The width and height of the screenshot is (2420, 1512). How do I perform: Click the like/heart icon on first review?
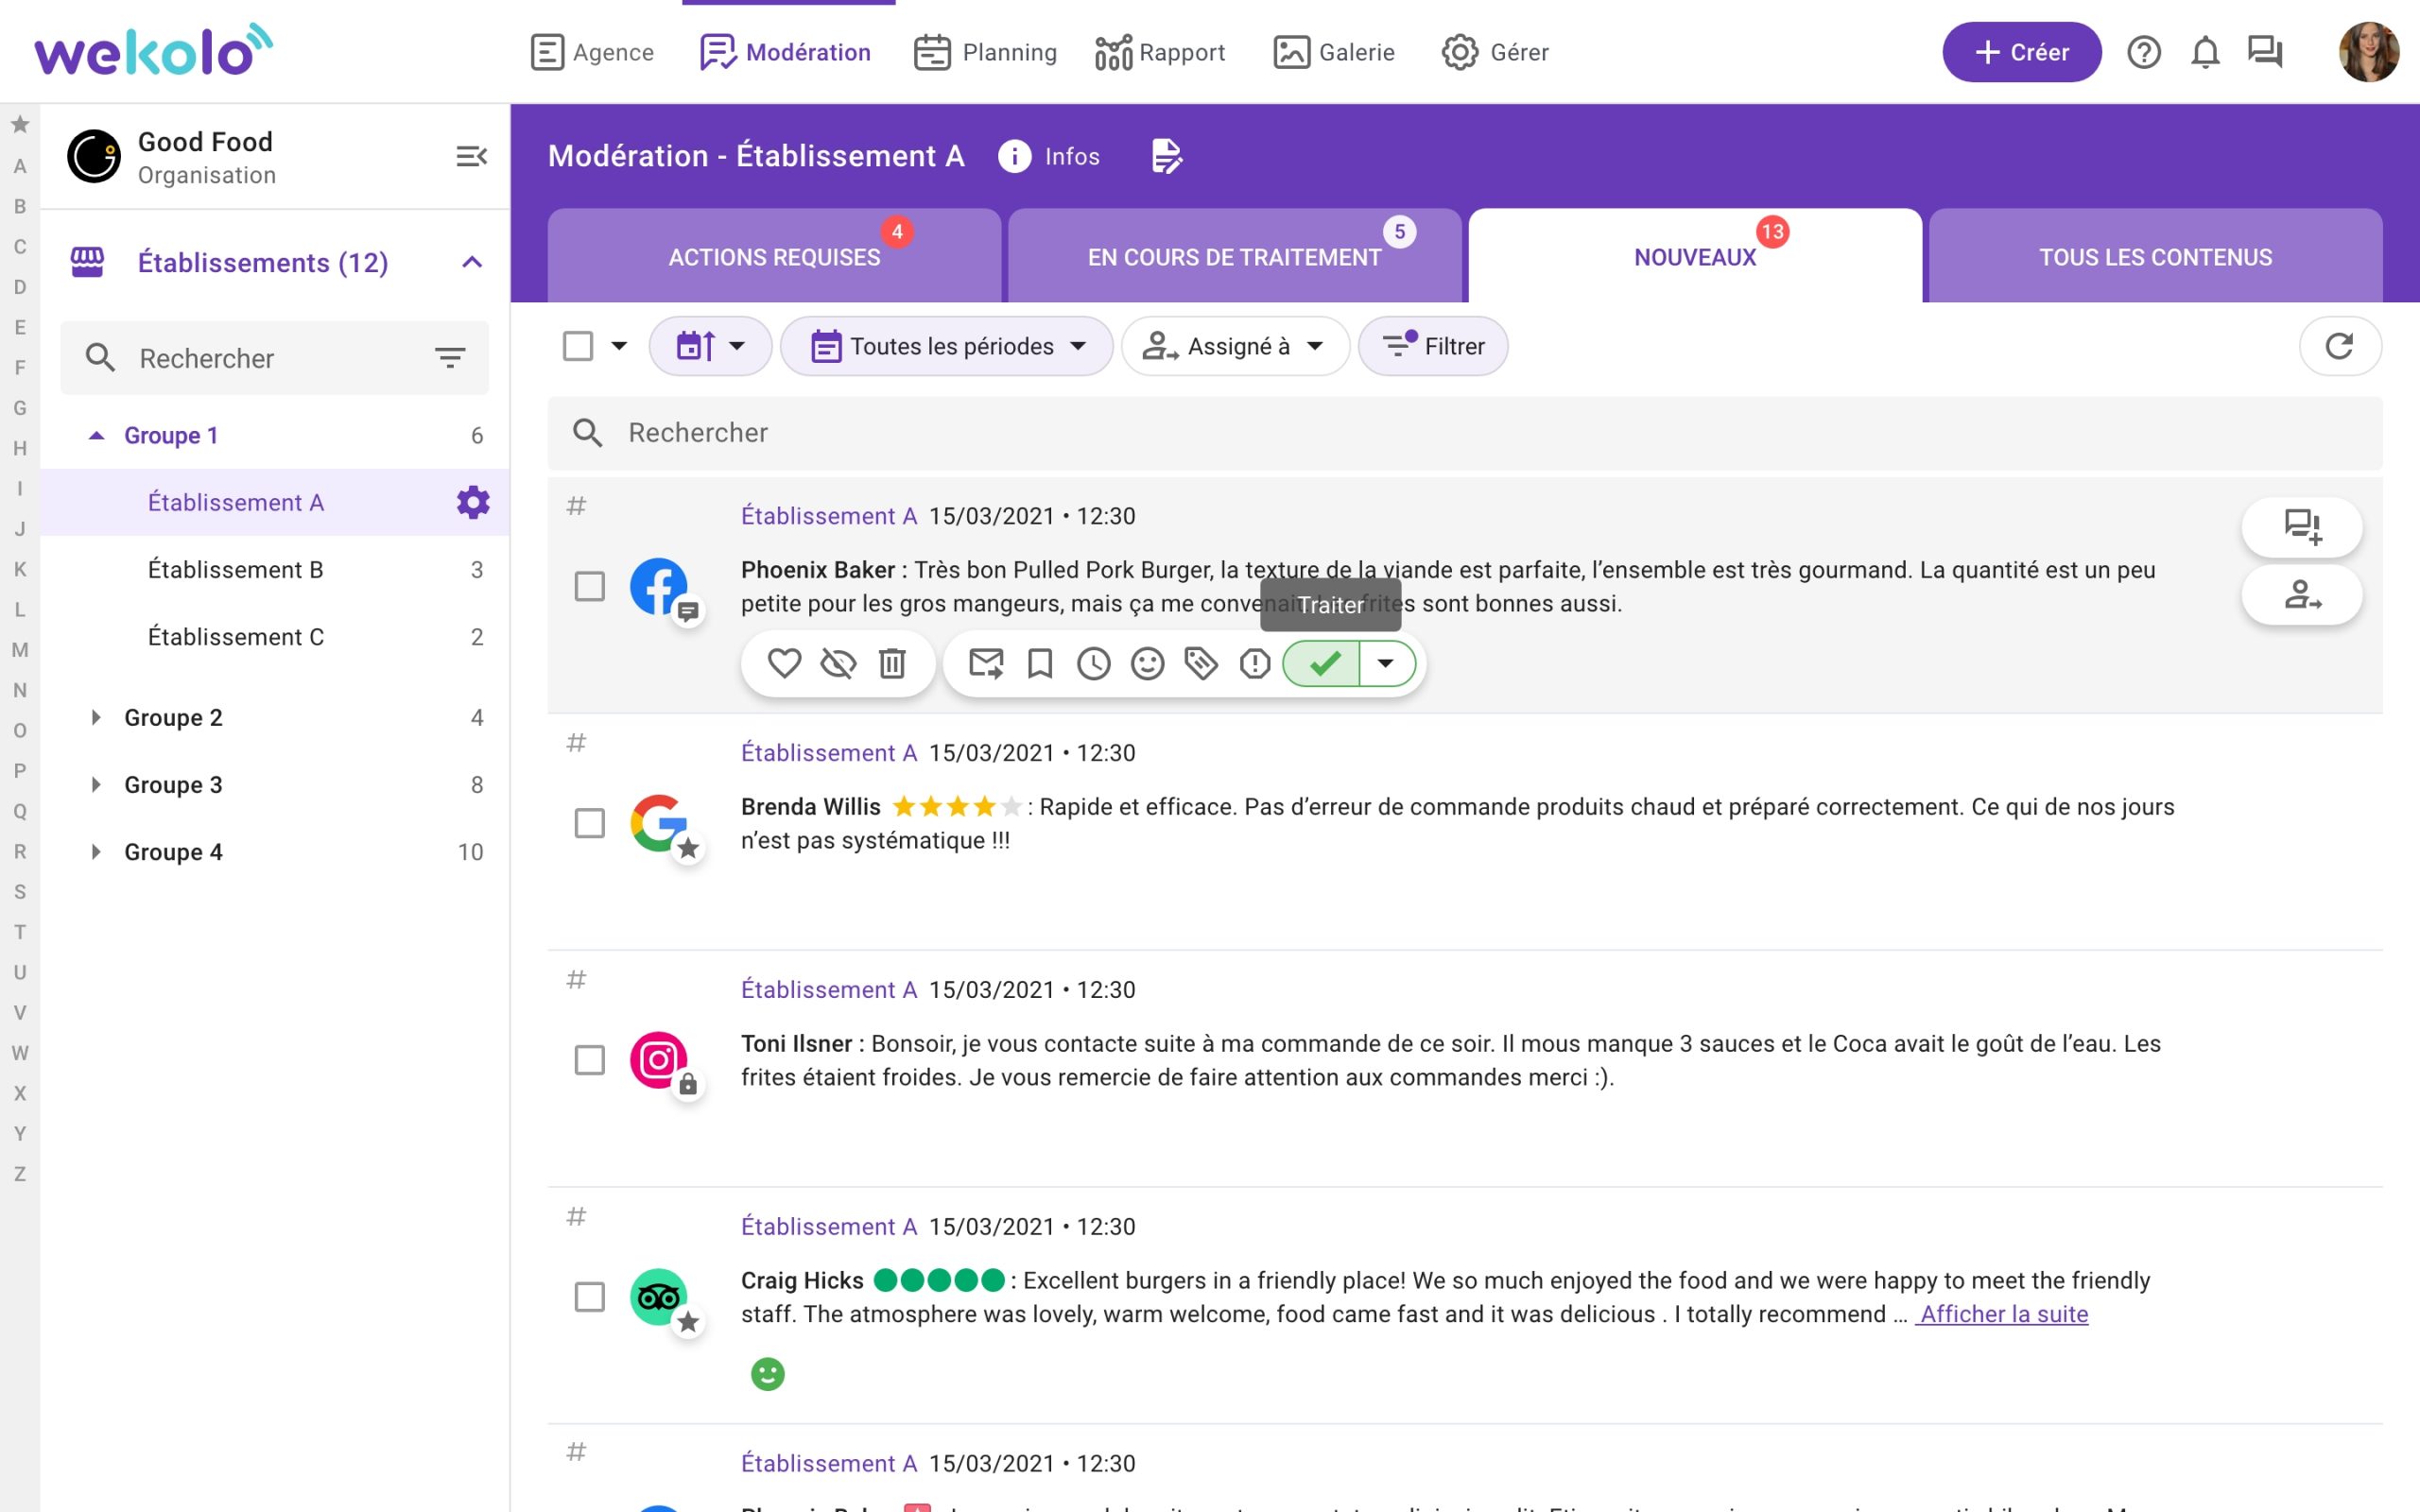784,661
